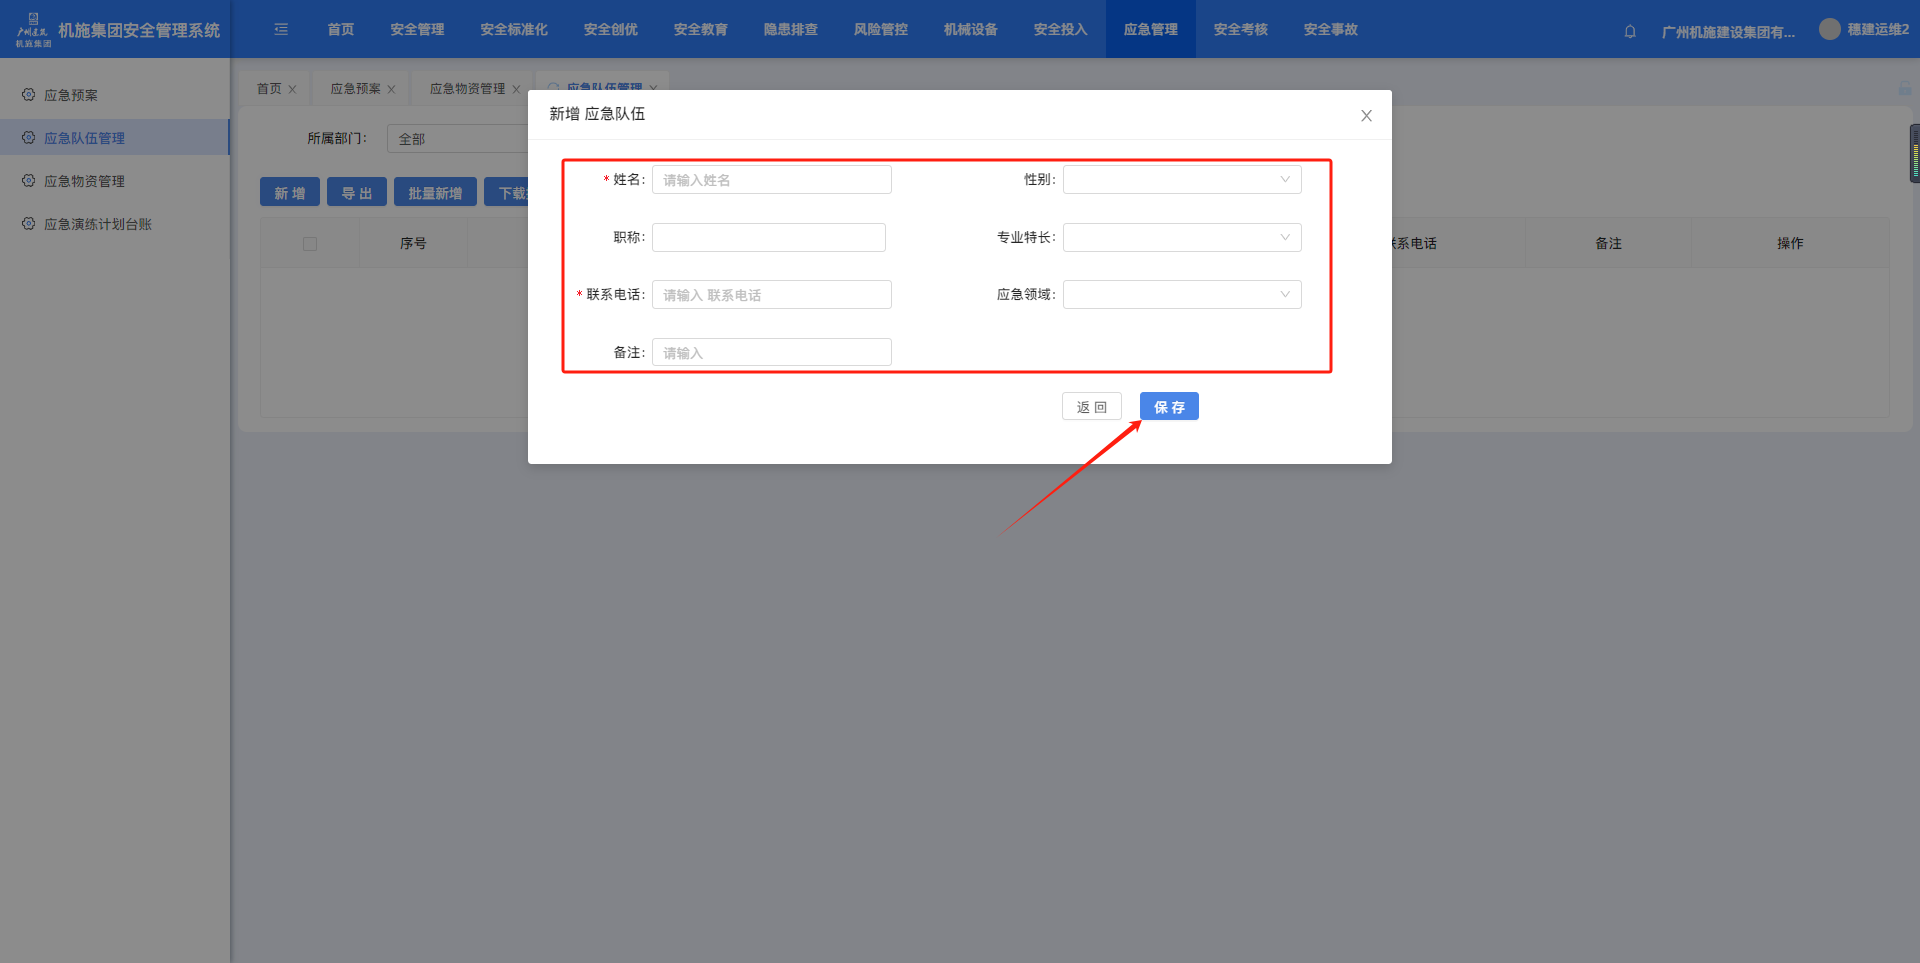
Task: Close the 新增 应急队伍 dialog
Action: (x=1366, y=116)
